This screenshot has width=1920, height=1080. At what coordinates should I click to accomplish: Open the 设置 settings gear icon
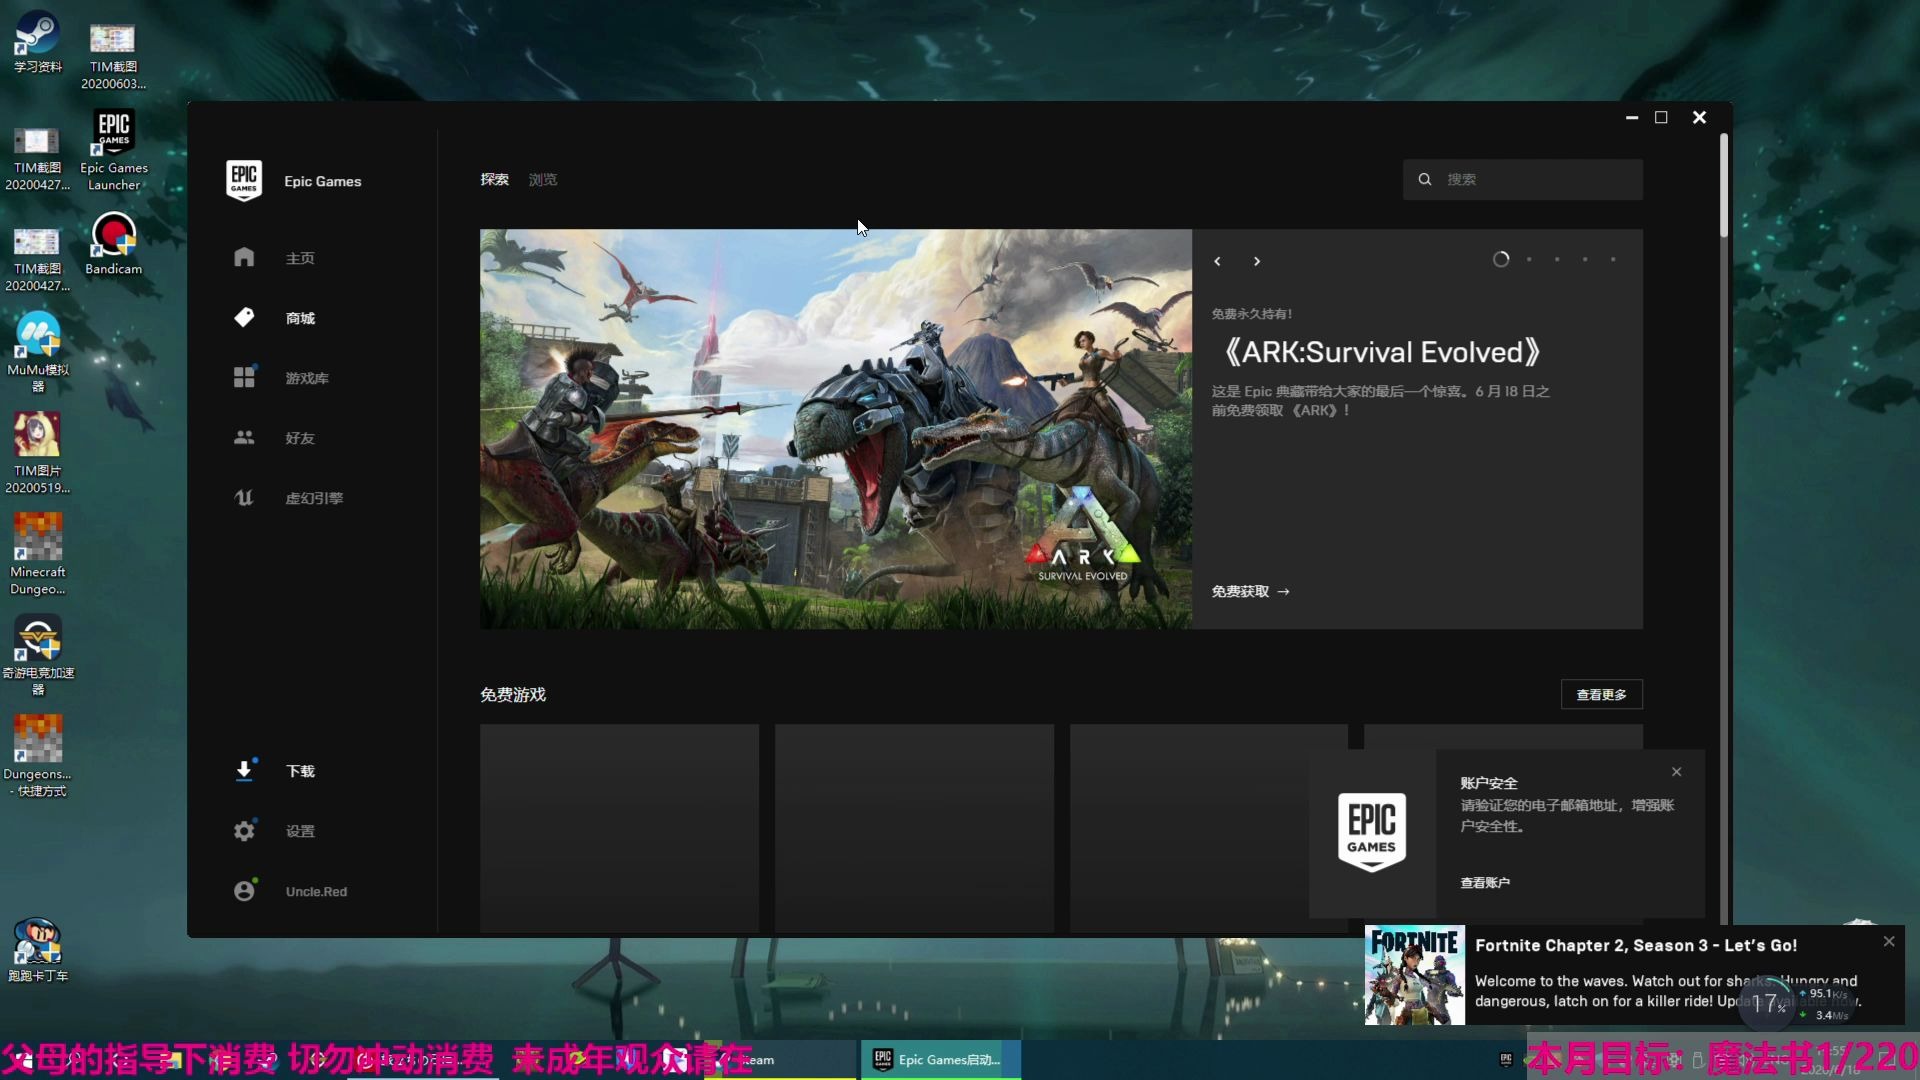point(244,831)
